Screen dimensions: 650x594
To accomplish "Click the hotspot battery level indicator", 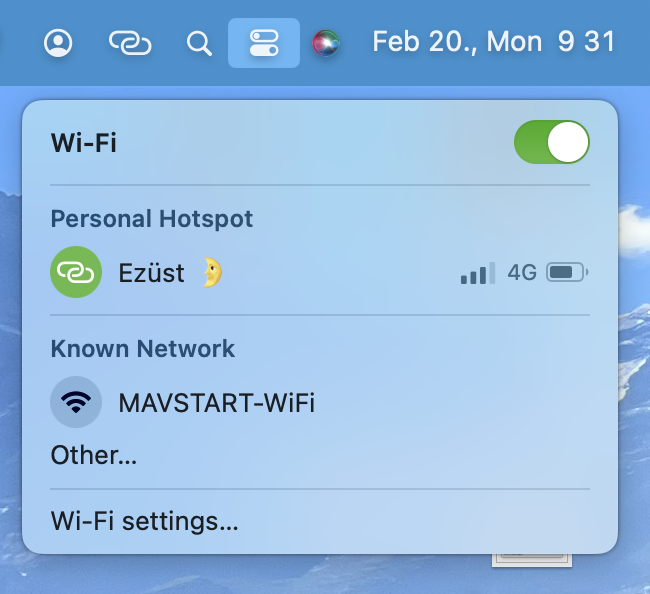I will point(567,272).
